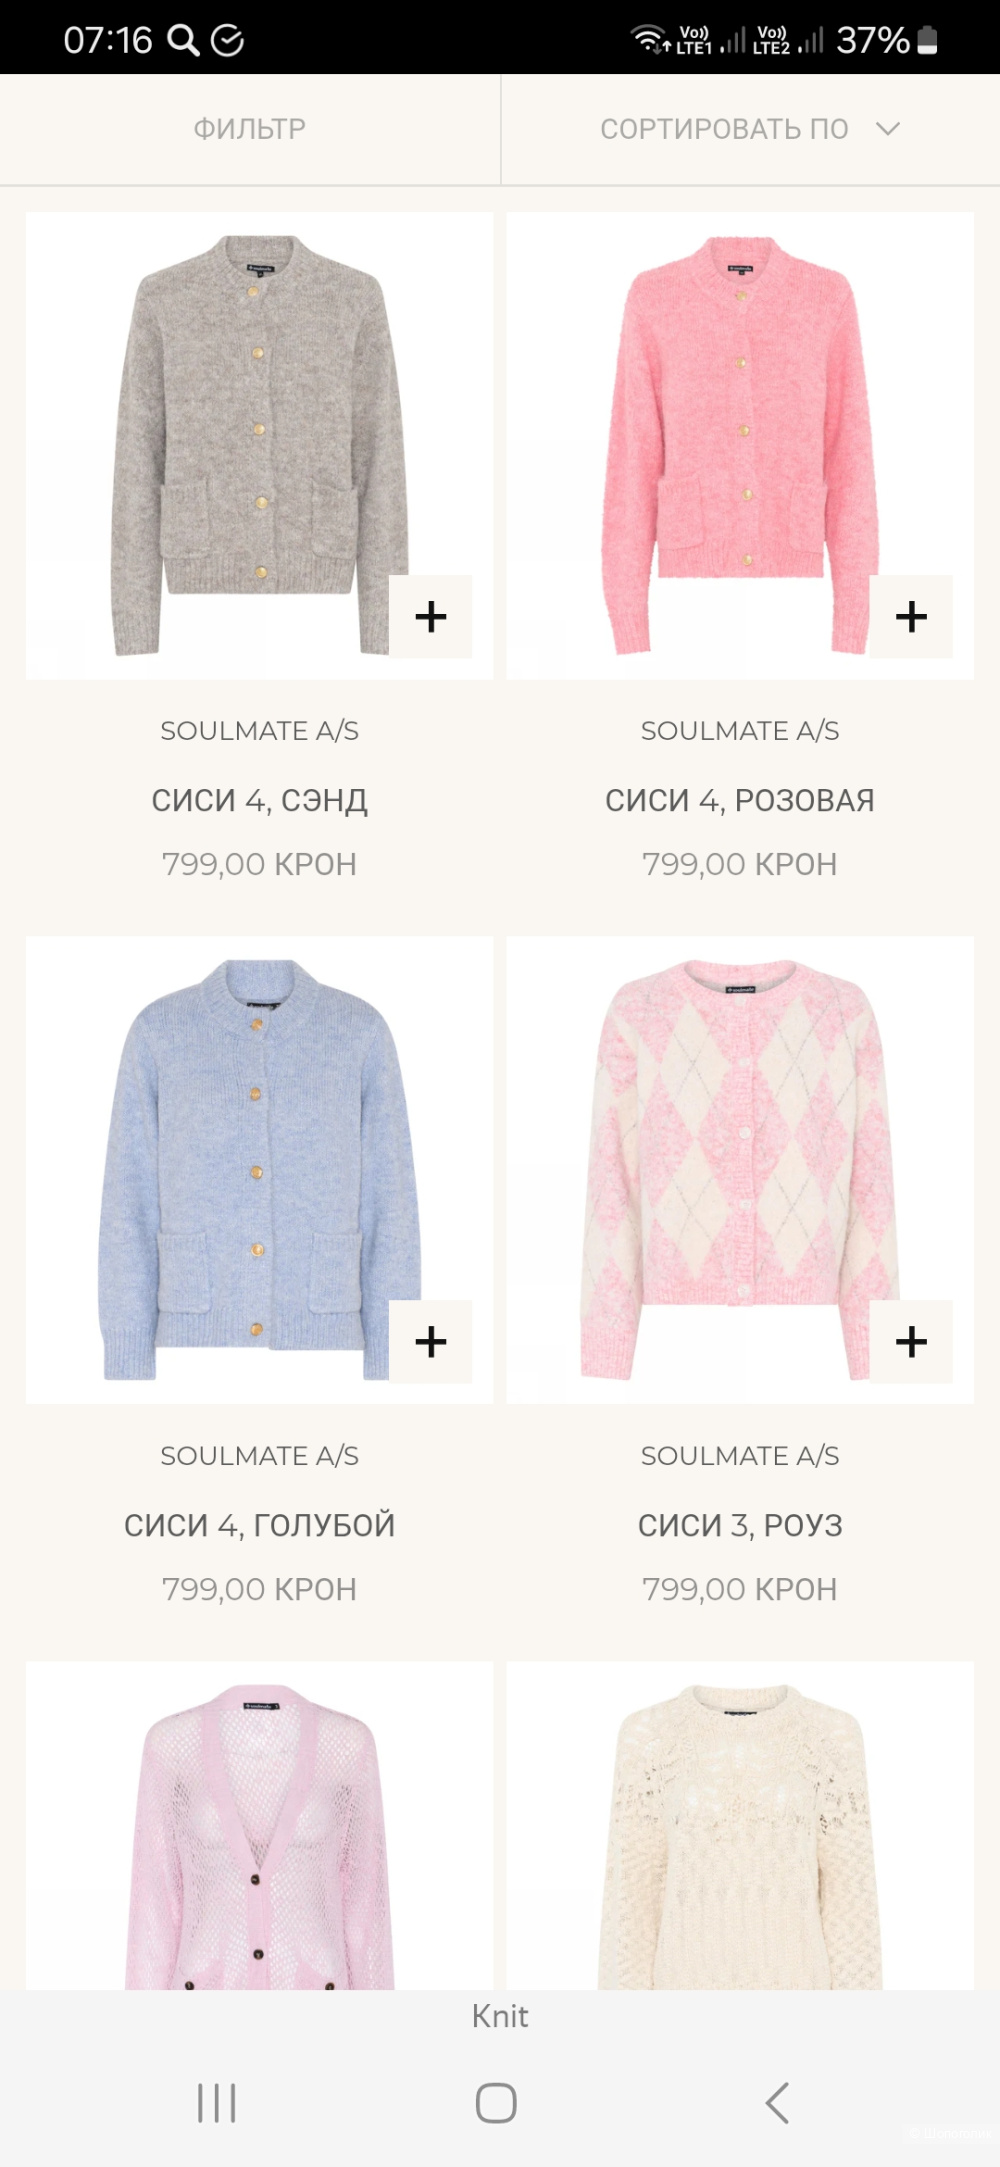Open recent apps via the three-bars icon
Screen dimensions: 1000x2167
217,2102
